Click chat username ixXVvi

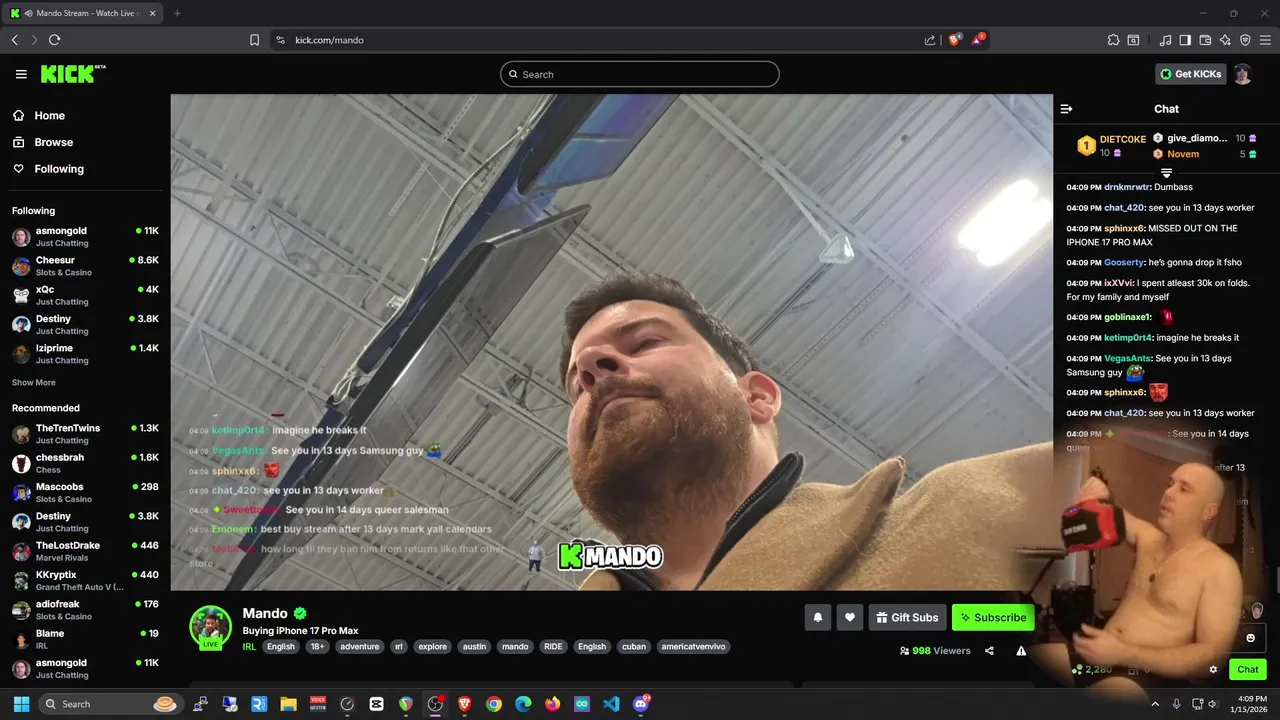tap(1119, 283)
